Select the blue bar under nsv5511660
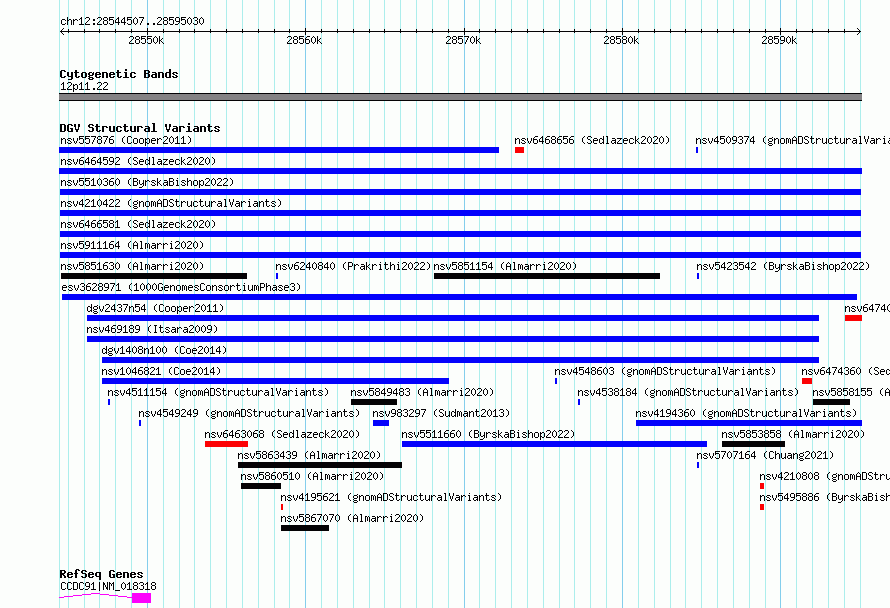890x608 pixels. pyautogui.click(x=555, y=444)
